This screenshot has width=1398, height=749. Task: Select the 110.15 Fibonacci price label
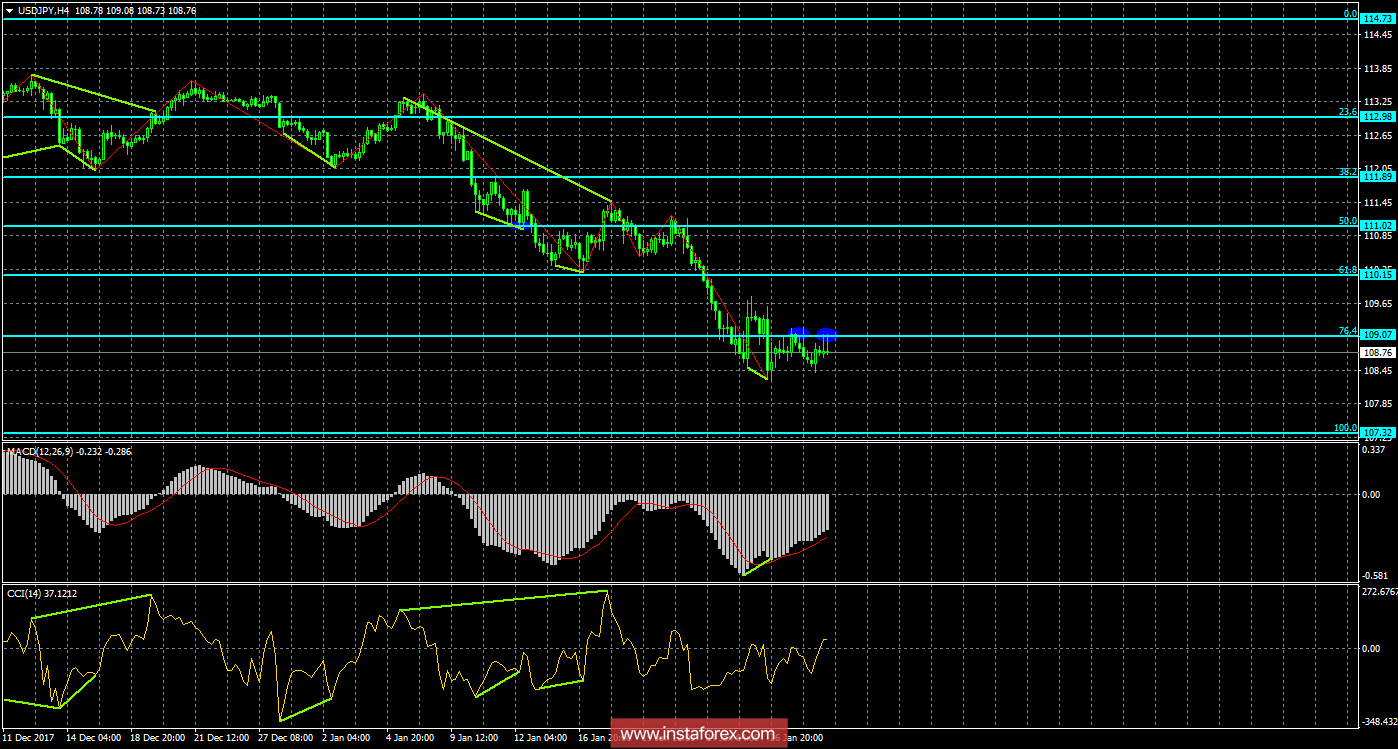1378,274
